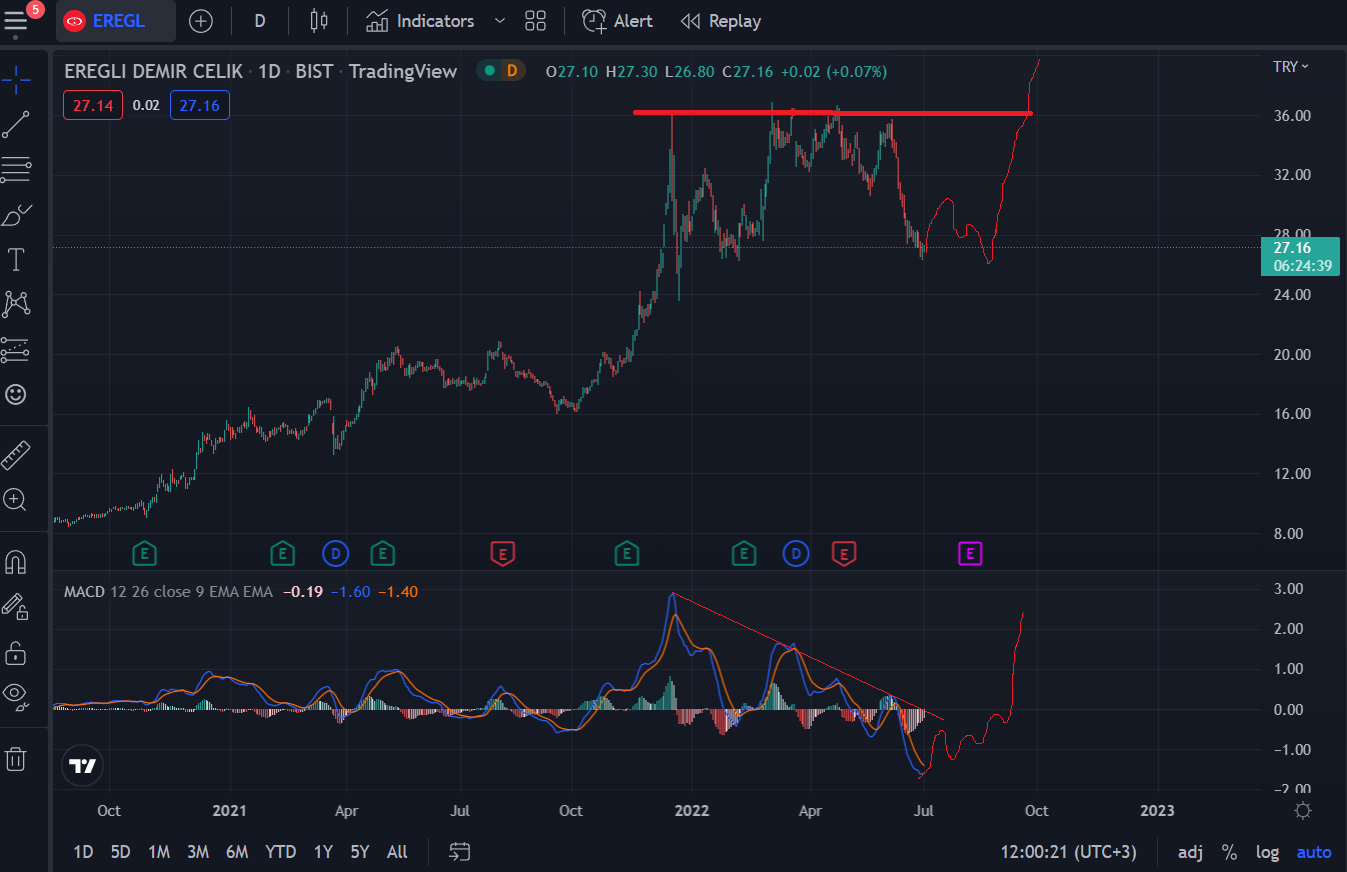
Task: Activate the zoom in tool
Action: tap(16, 499)
